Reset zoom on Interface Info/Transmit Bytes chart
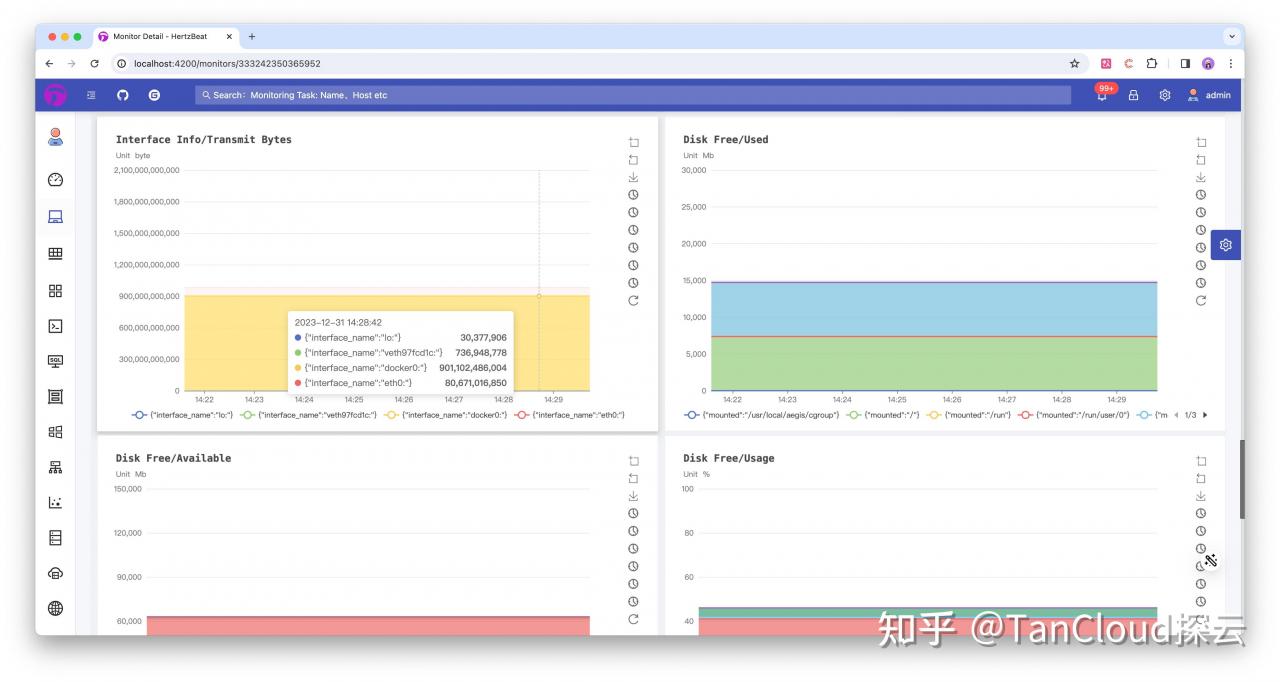 (633, 160)
